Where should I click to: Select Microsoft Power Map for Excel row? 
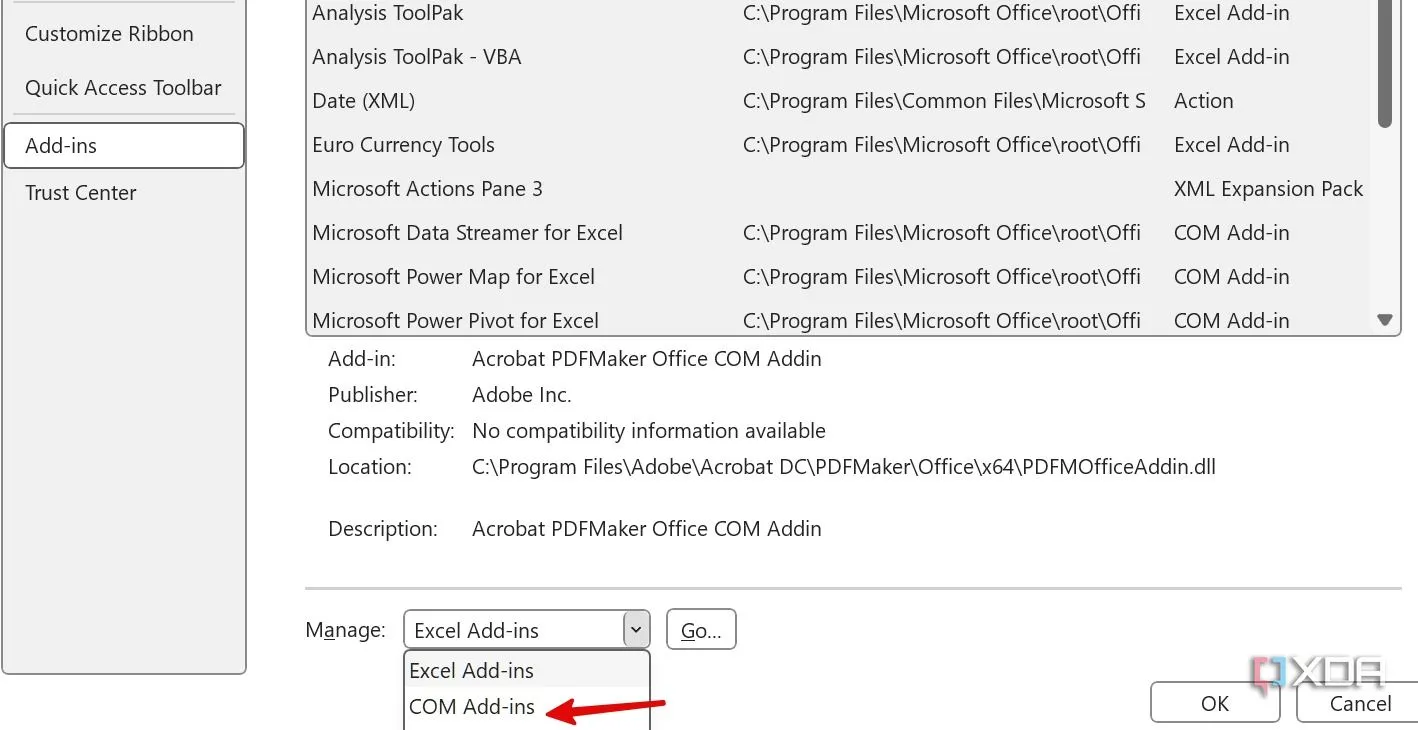(x=838, y=277)
